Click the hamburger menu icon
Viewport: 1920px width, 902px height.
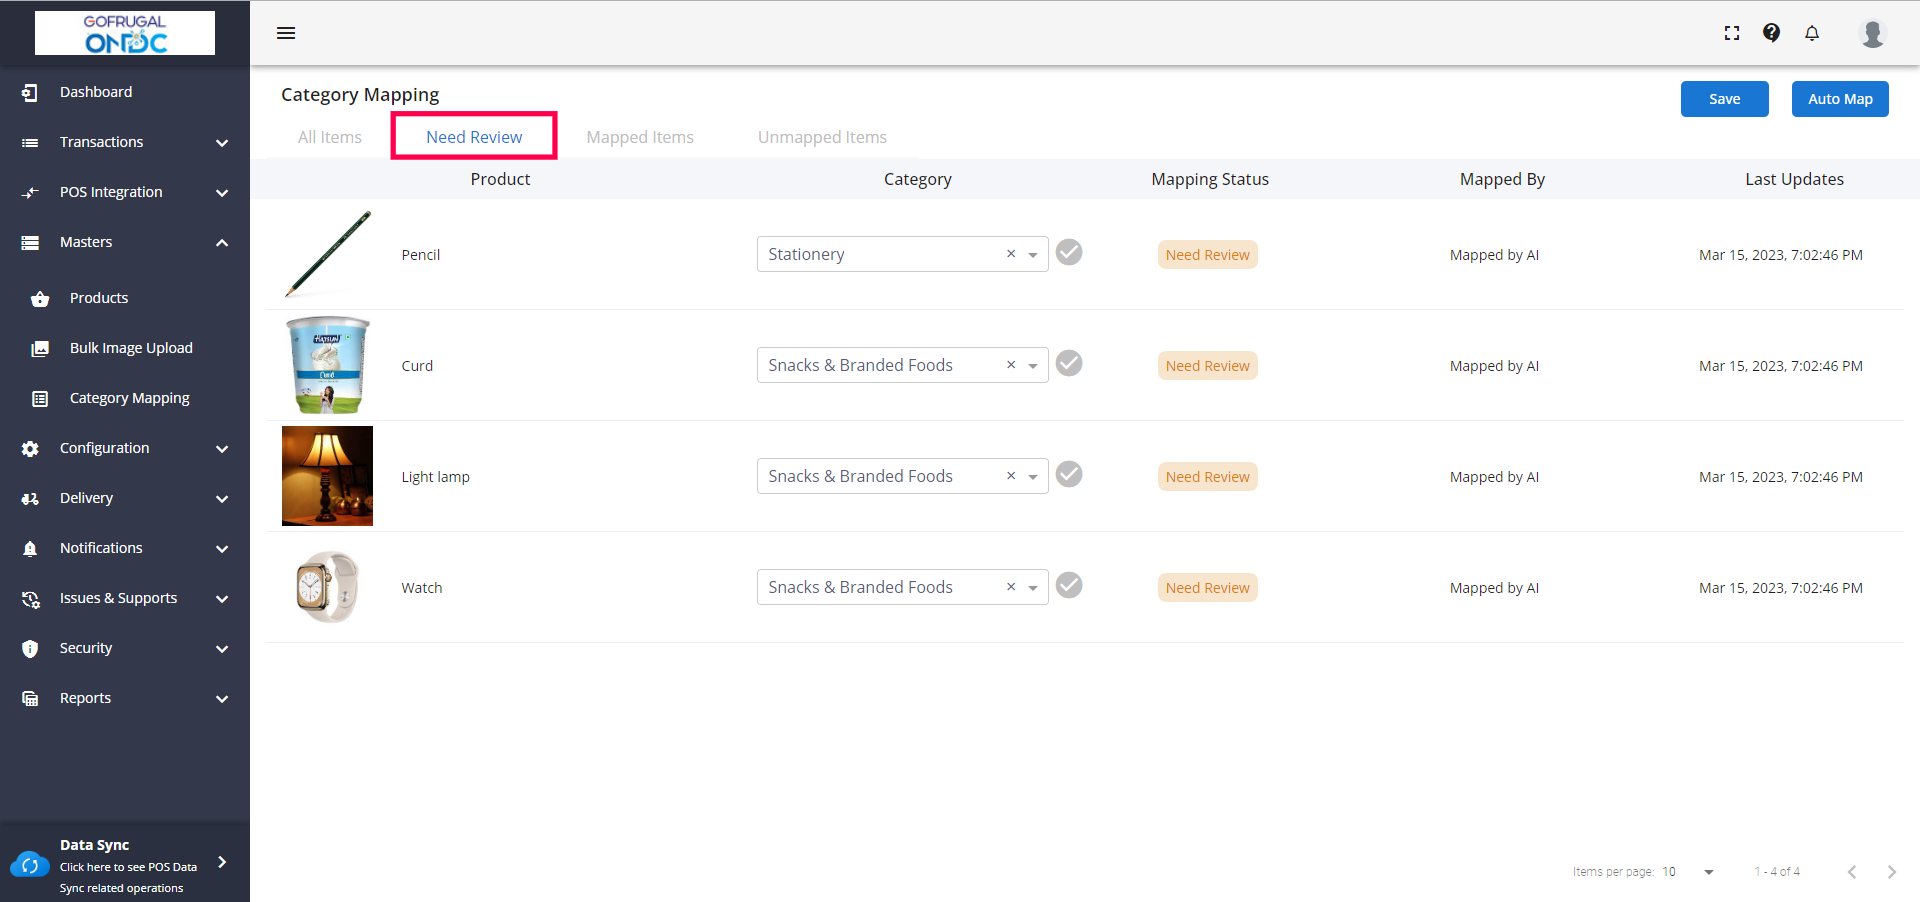pyautogui.click(x=286, y=33)
